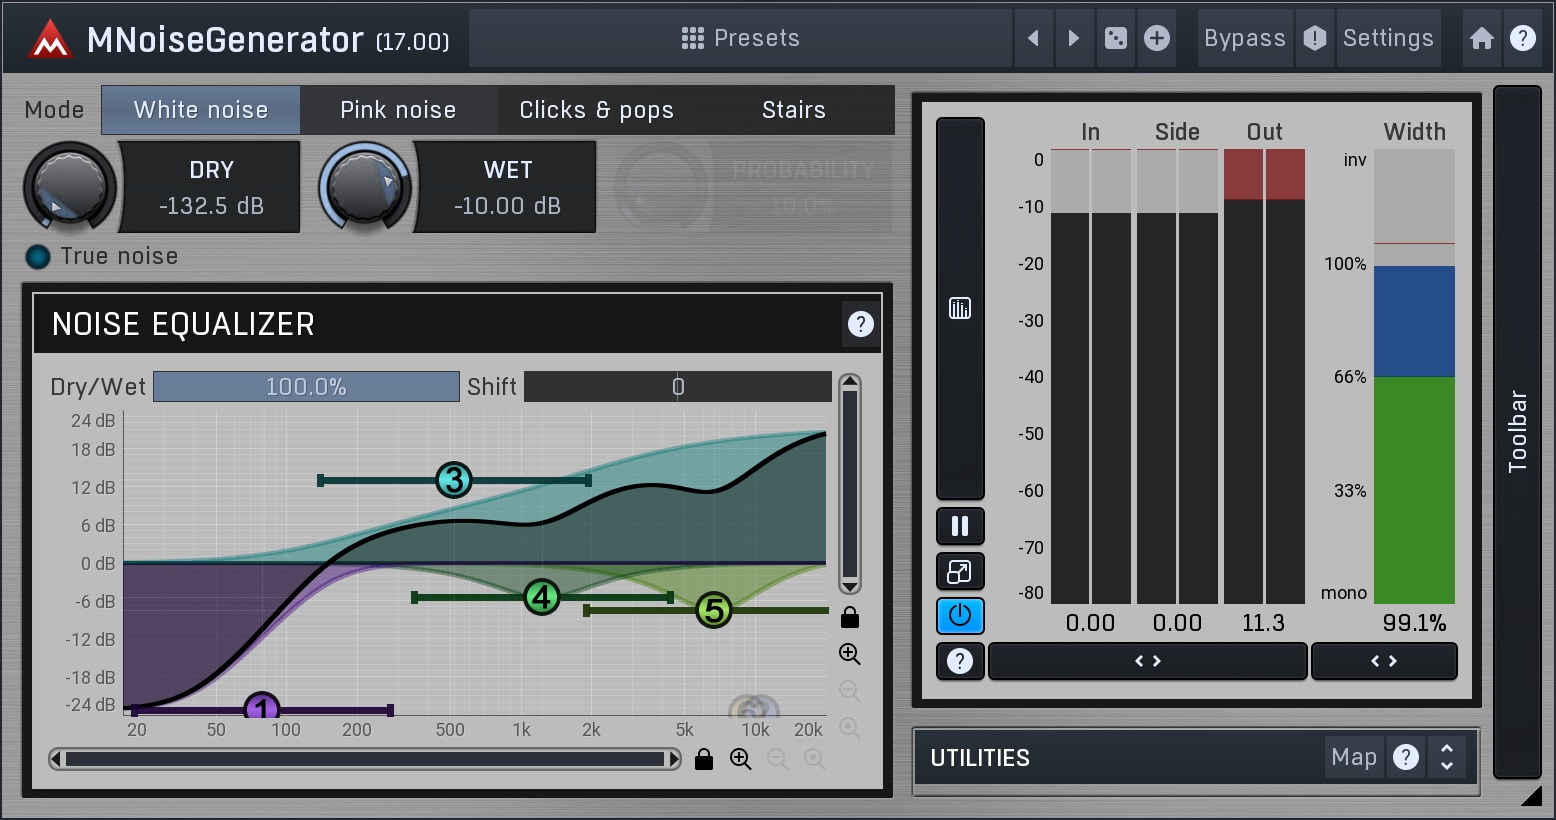Click the add preset plus icon

point(1157,38)
